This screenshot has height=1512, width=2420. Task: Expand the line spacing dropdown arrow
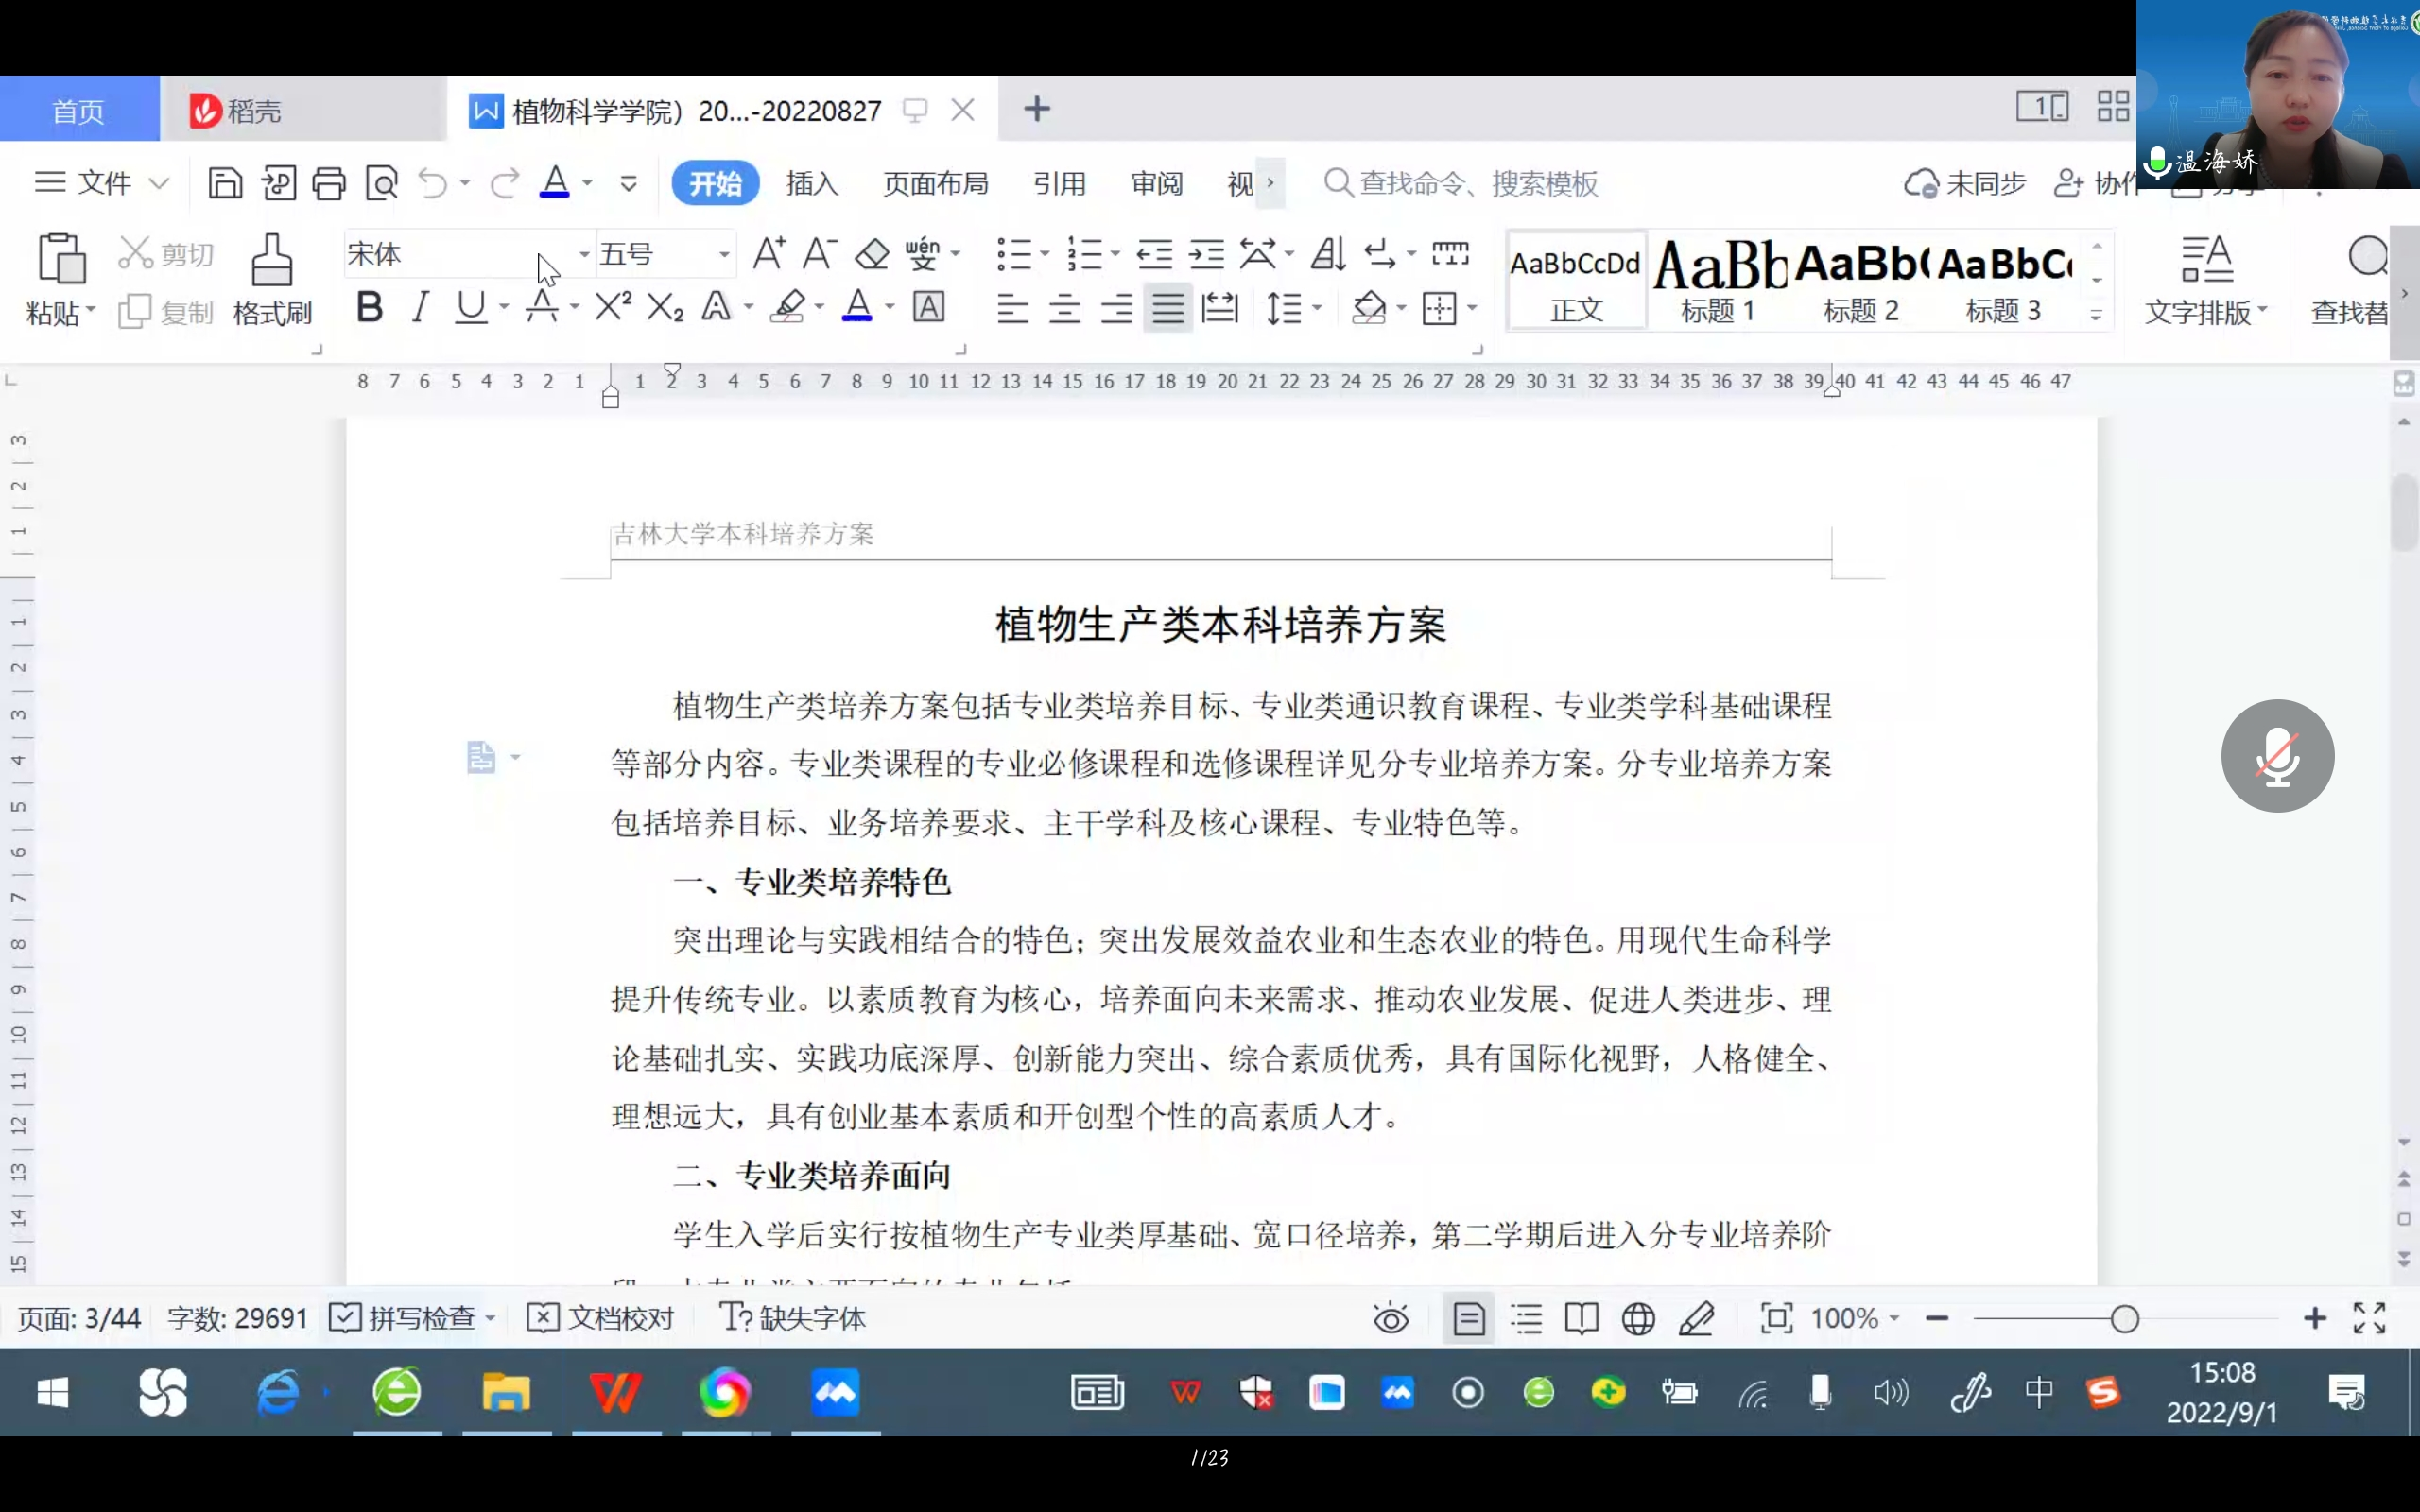pos(1317,308)
